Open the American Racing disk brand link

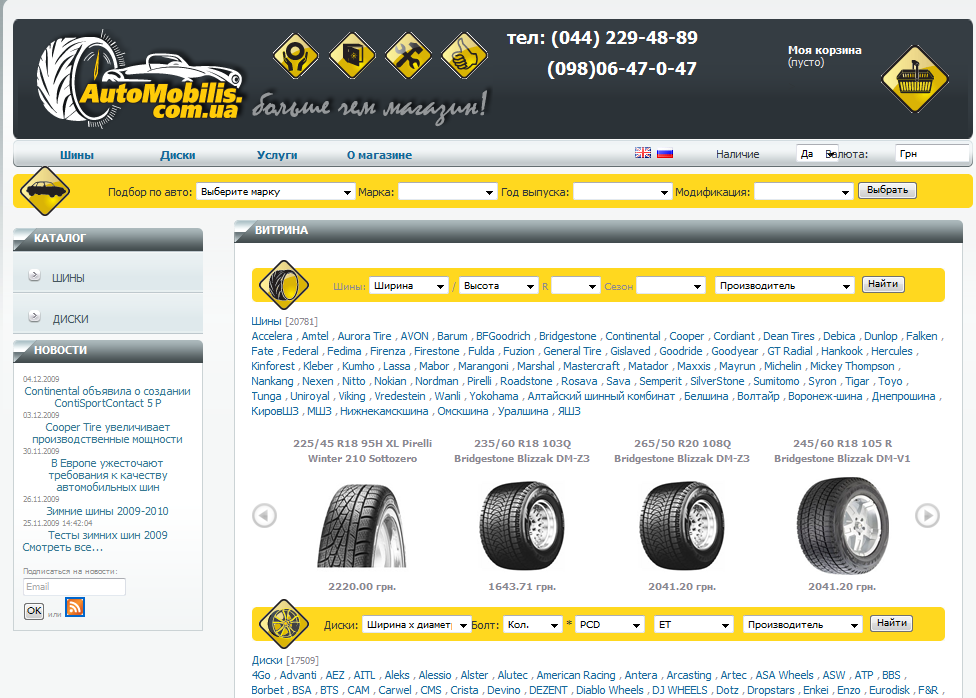click(x=576, y=675)
